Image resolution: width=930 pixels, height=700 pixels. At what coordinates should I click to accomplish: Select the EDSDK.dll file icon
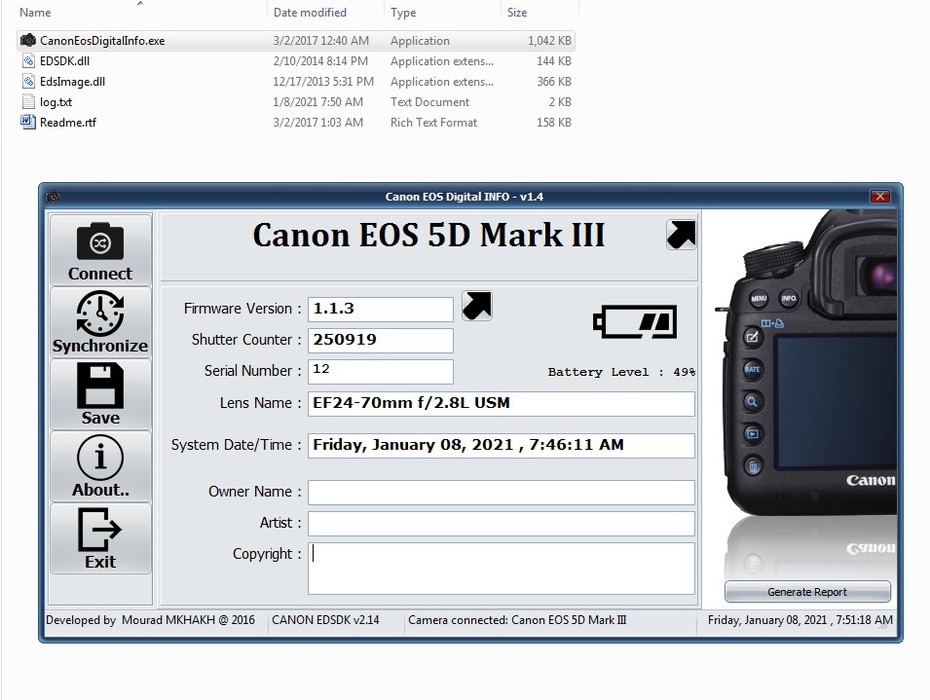click(x=28, y=61)
